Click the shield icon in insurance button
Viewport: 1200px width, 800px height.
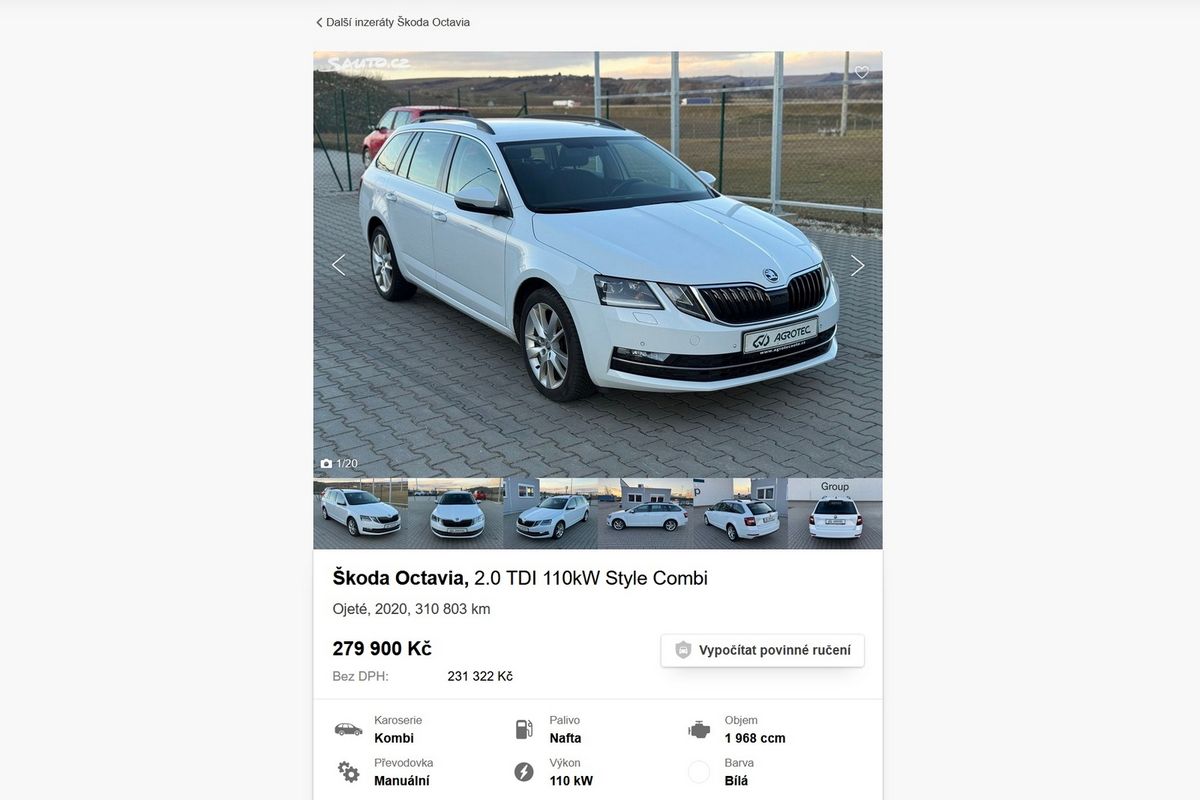(683, 650)
